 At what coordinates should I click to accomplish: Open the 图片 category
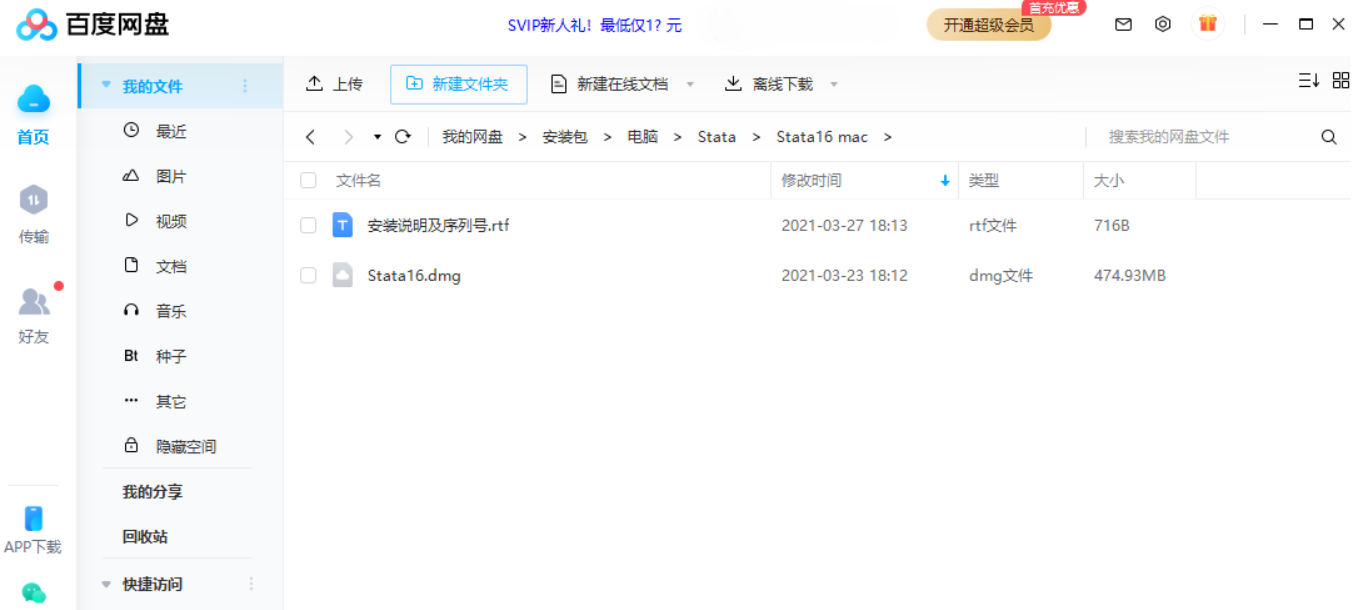(170, 176)
